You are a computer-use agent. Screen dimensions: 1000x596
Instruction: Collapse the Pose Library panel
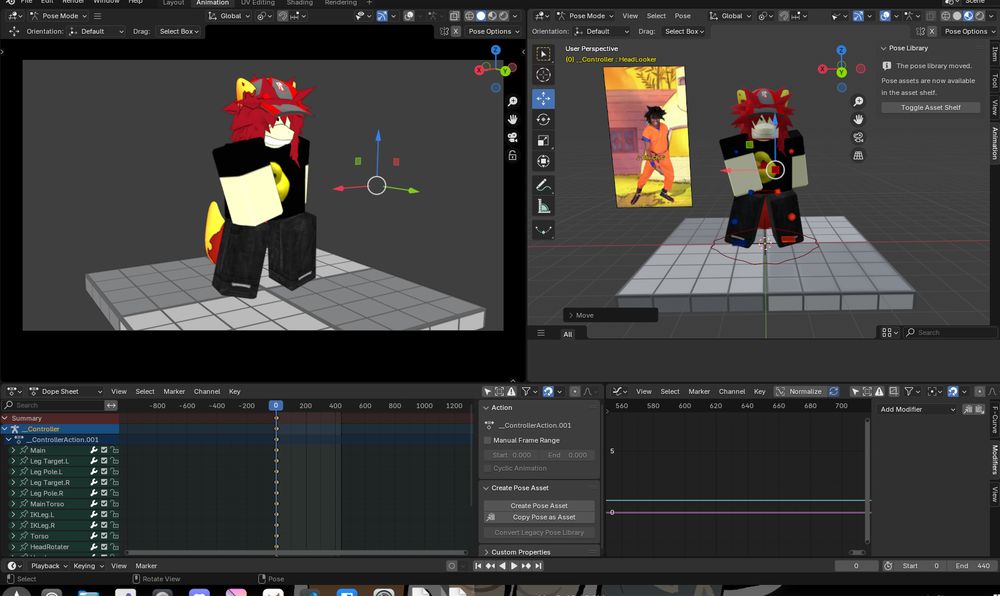pos(883,48)
